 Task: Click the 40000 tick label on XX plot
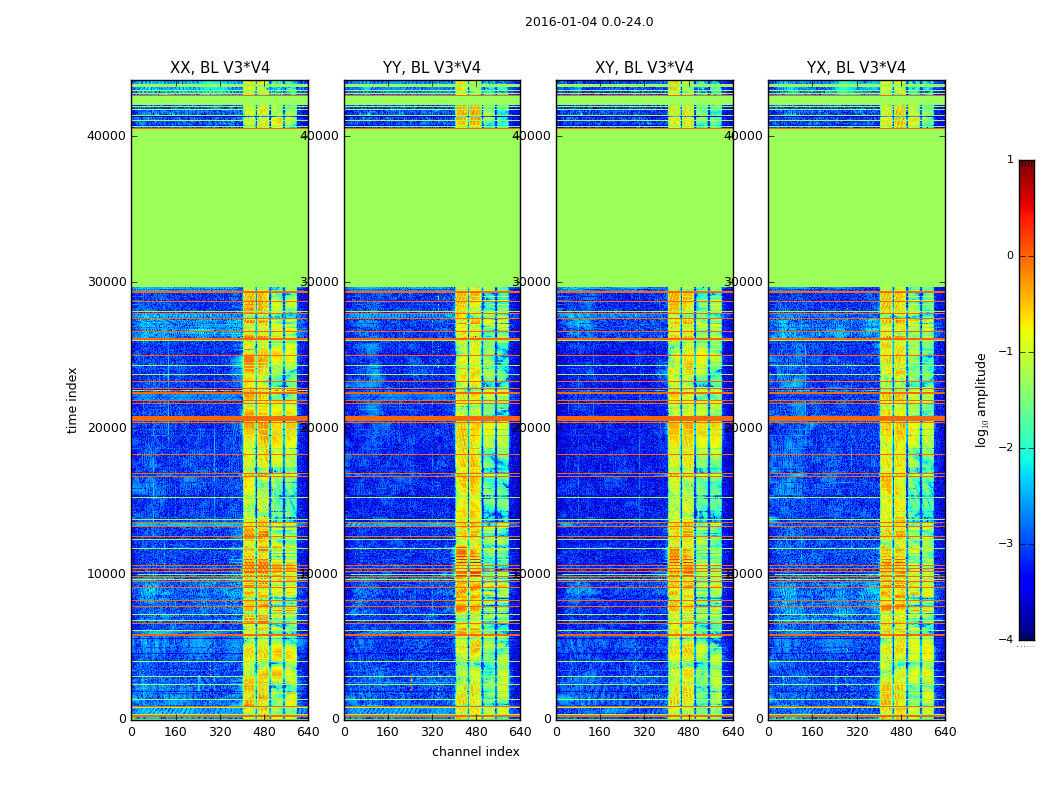[107, 136]
